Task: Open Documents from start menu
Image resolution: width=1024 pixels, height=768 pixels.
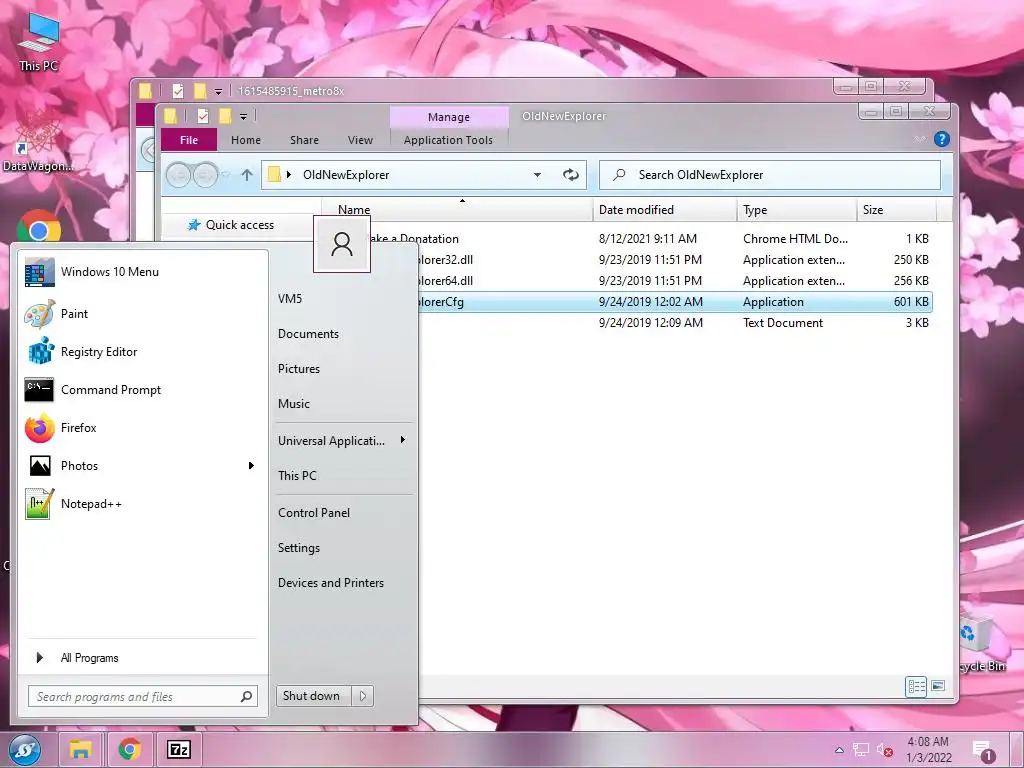Action: coord(308,334)
